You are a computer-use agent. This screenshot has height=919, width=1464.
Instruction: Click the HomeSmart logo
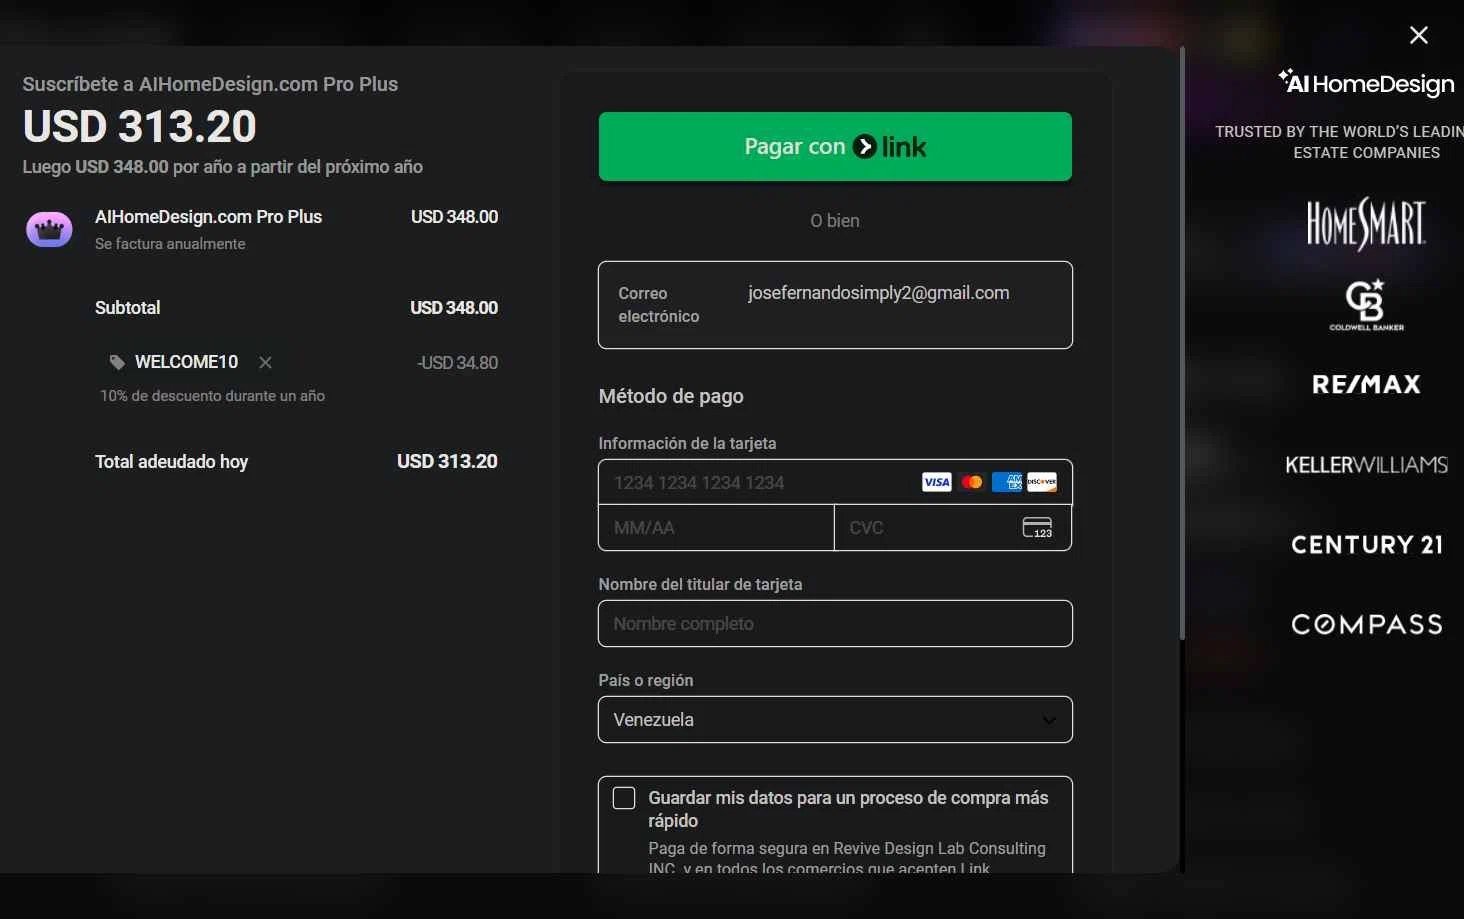click(1366, 224)
